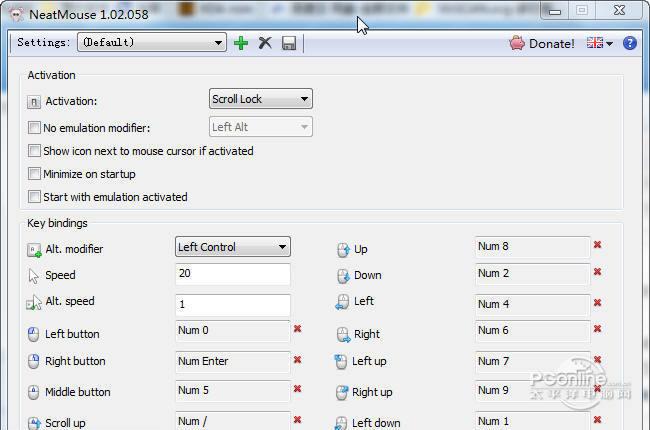This screenshot has width=650, height=430.
Task: Click the Middle button mouse icon
Action: click(33, 392)
